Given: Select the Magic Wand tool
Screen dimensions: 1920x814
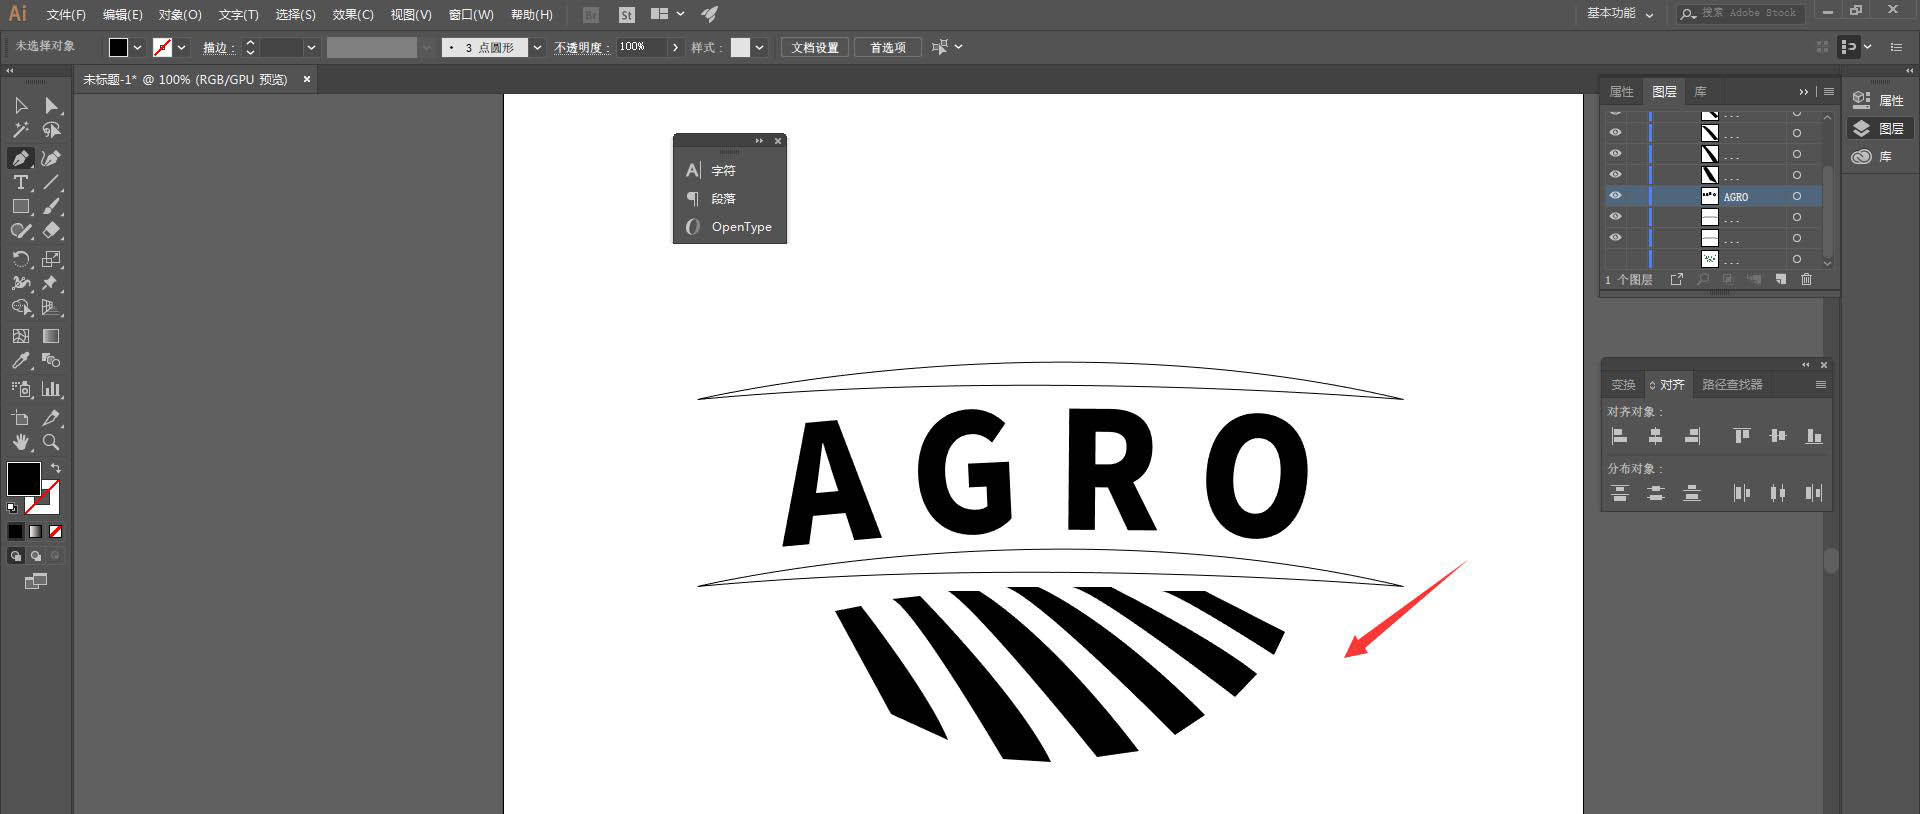Looking at the screenshot, I should click(x=20, y=130).
